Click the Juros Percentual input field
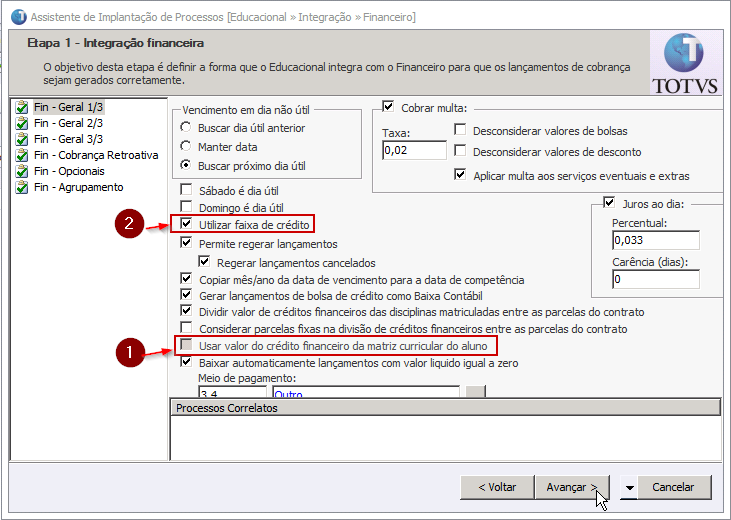The width and height of the screenshot is (731, 520). pyautogui.click(x=655, y=241)
